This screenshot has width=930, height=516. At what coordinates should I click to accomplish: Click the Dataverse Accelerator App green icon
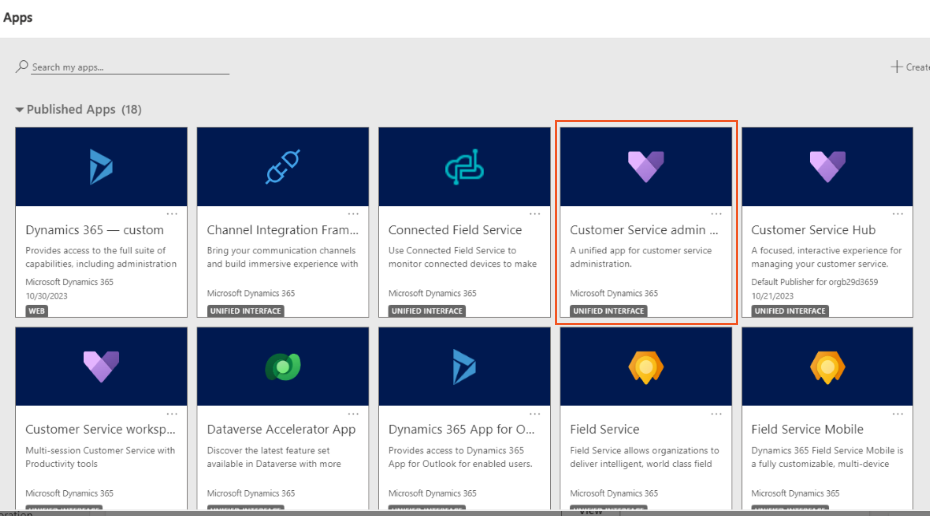283,367
